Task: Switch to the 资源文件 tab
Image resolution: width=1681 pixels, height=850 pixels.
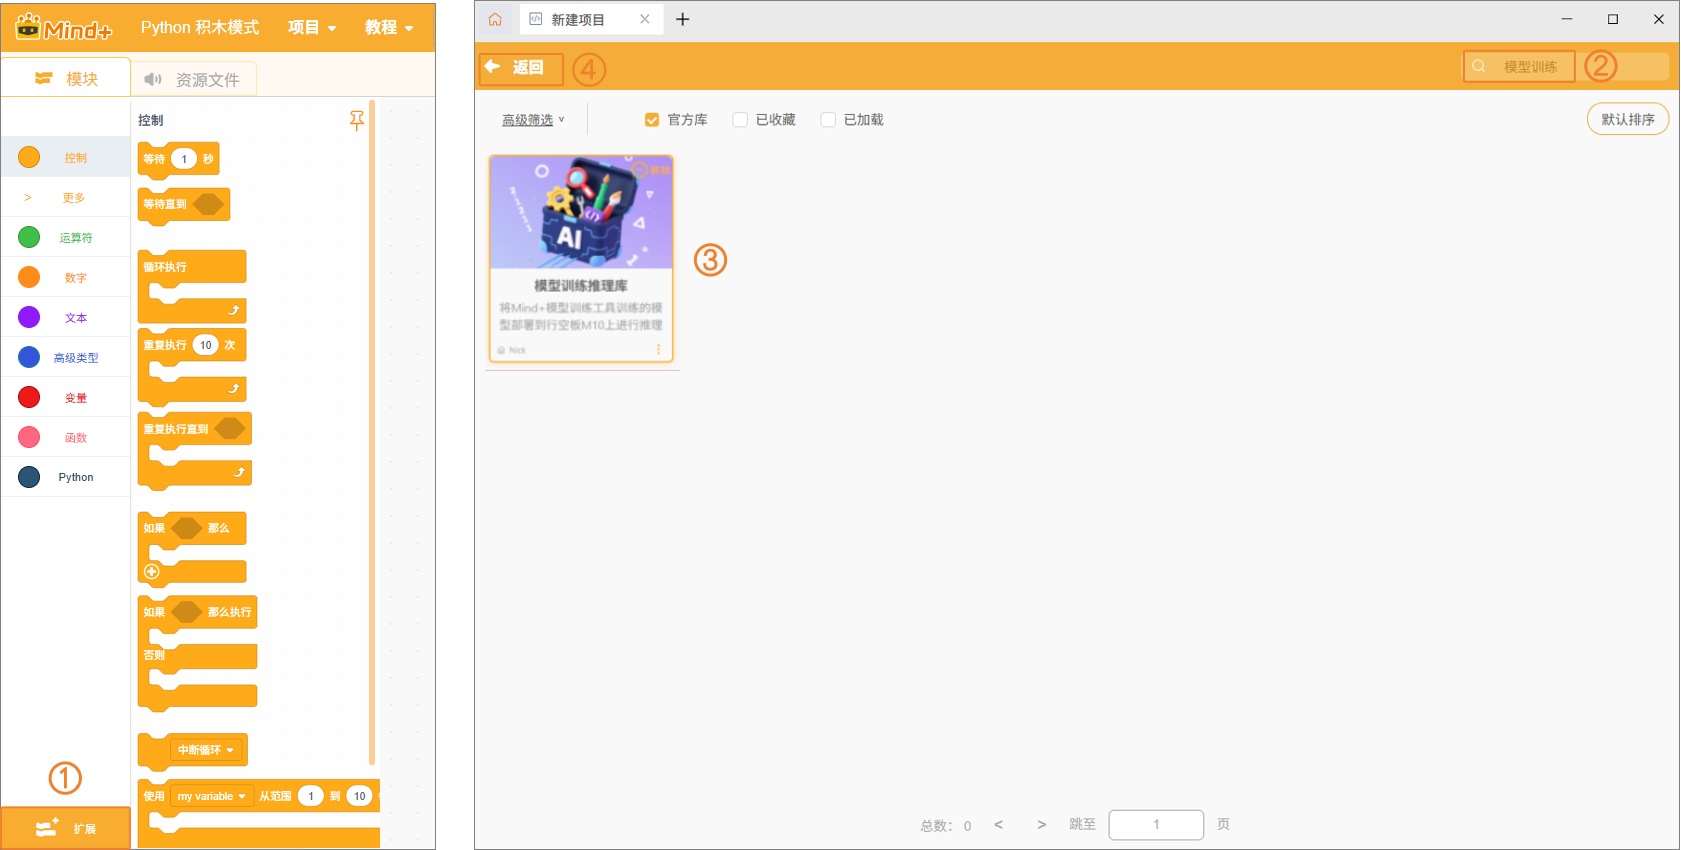Action: [x=194, y=79]
